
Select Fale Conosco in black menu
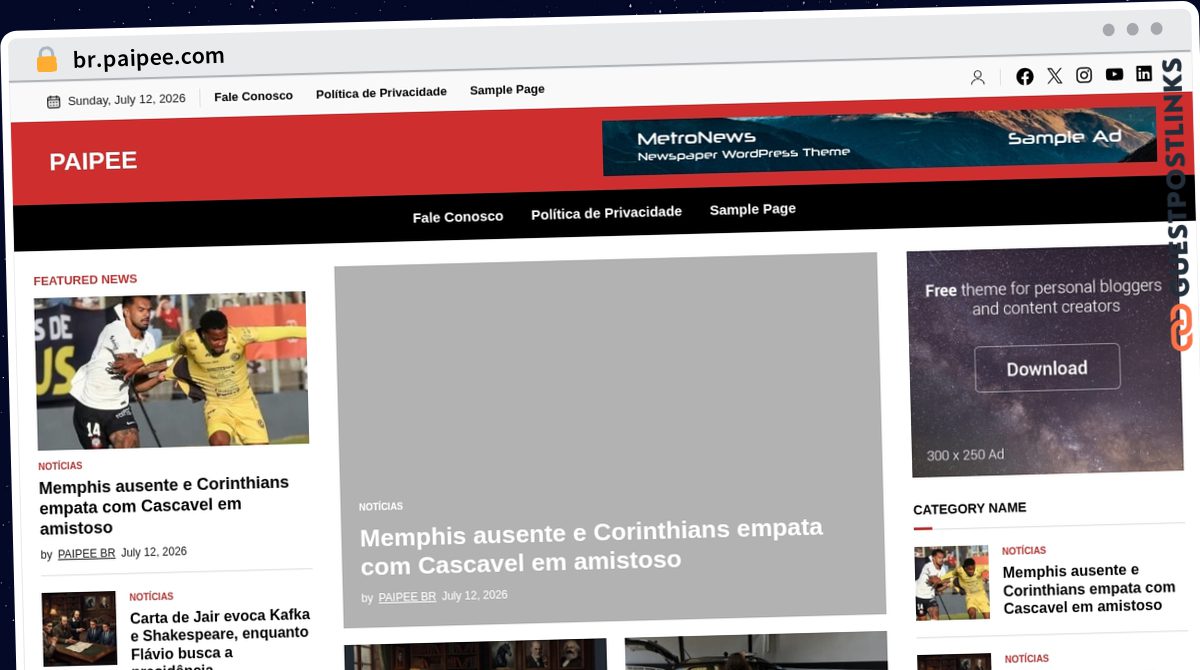point(458,216)
